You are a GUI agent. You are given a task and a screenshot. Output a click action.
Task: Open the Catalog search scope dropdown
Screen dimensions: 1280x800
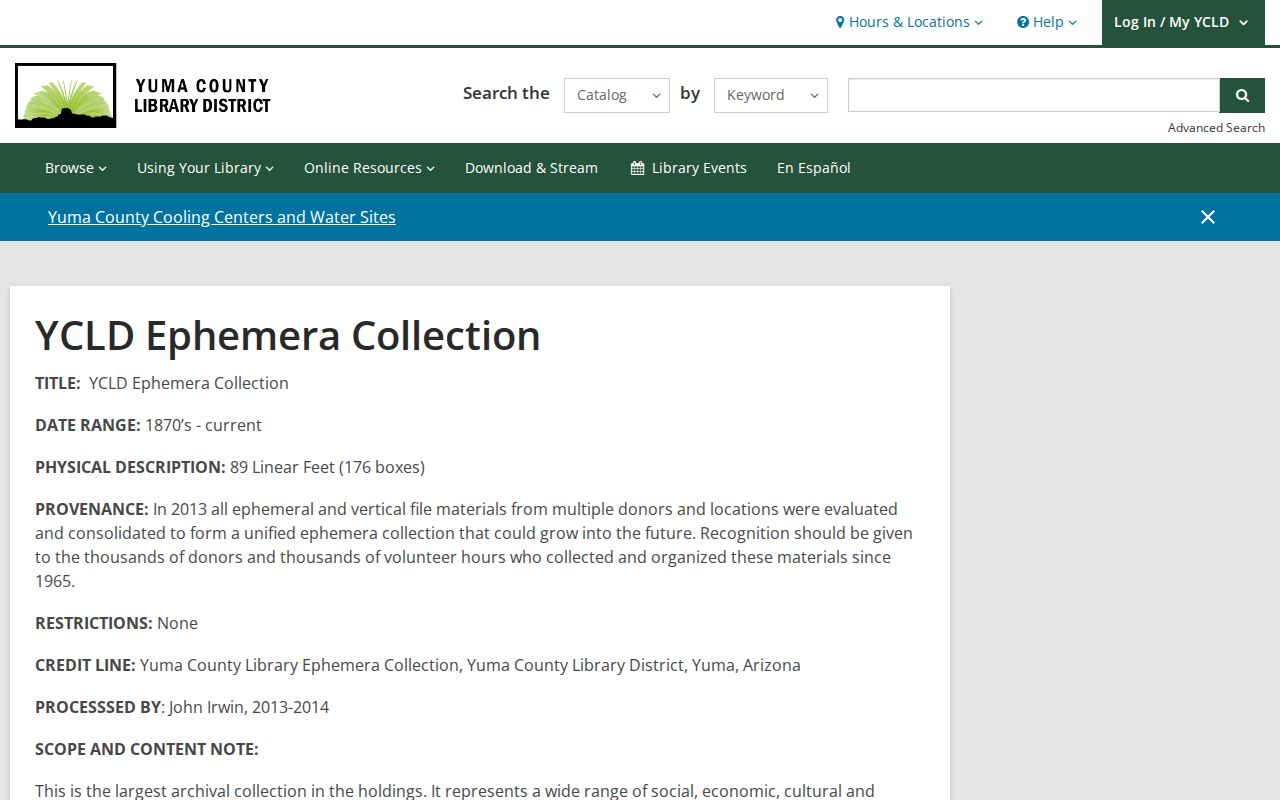(x=617, y=95)
